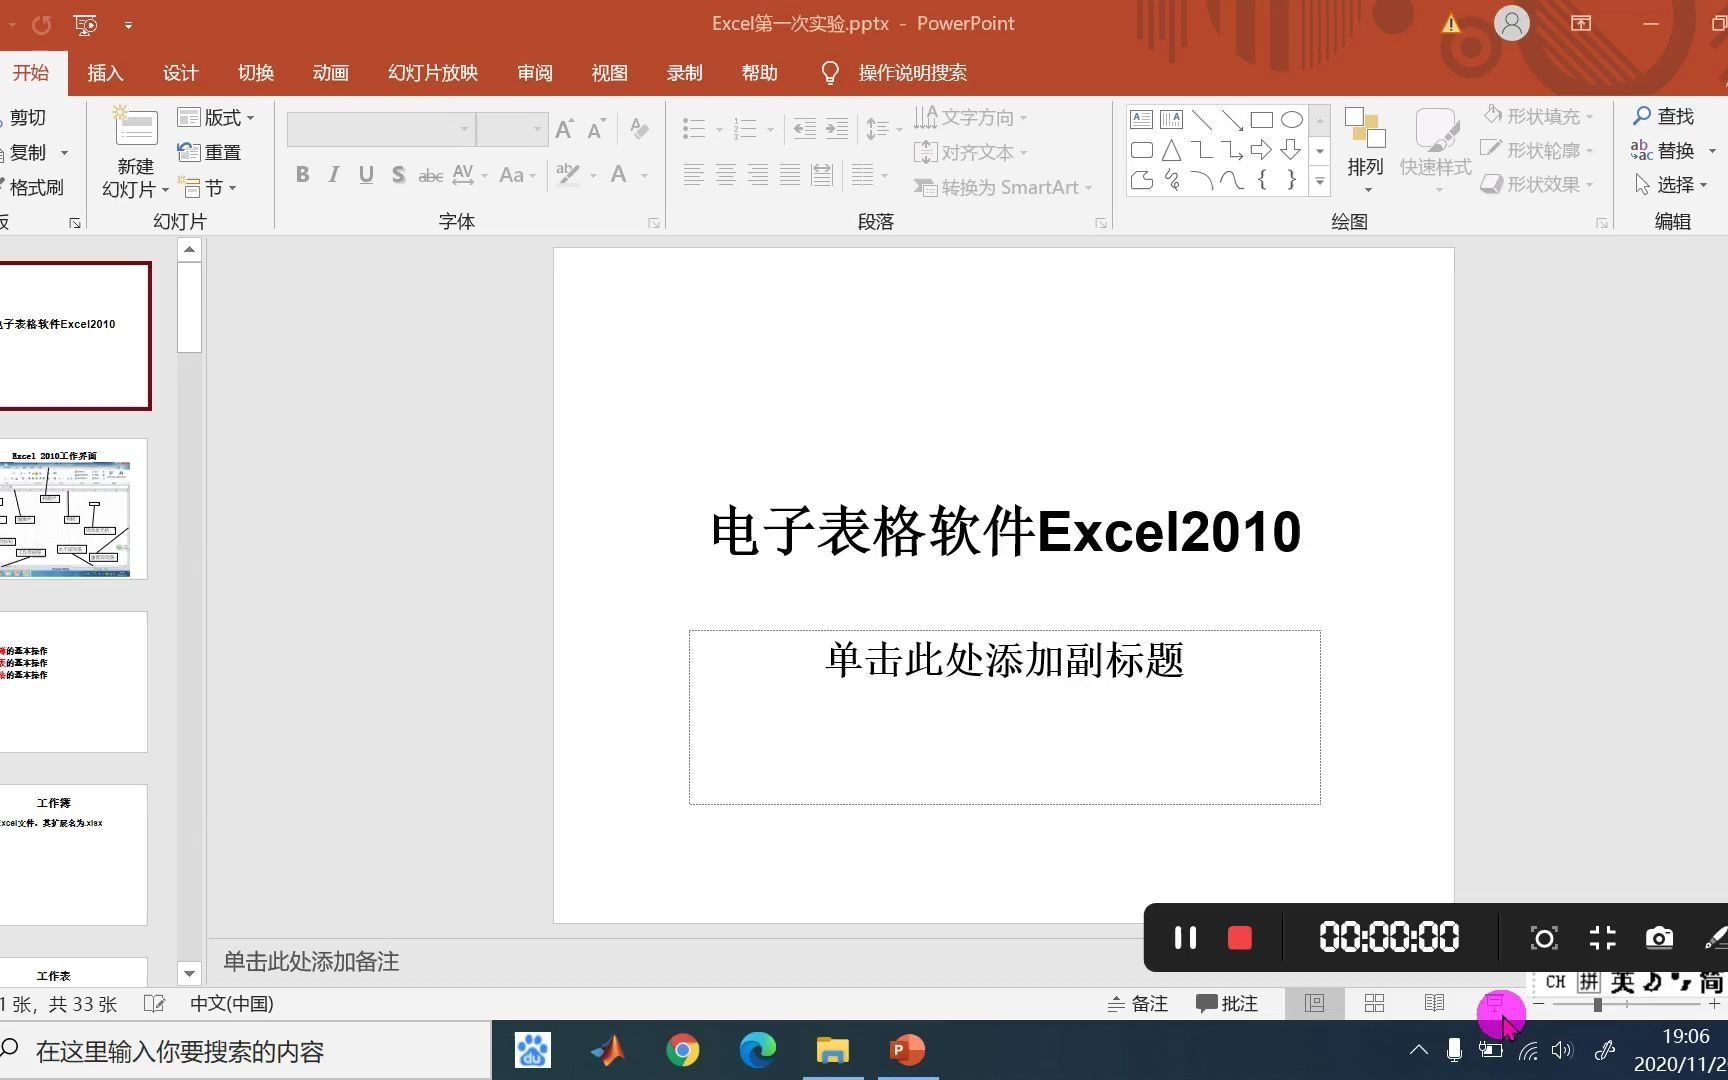Toggle the 批注 (Comments) pane
1728x1080 pixels.
click(1228, 1003)
